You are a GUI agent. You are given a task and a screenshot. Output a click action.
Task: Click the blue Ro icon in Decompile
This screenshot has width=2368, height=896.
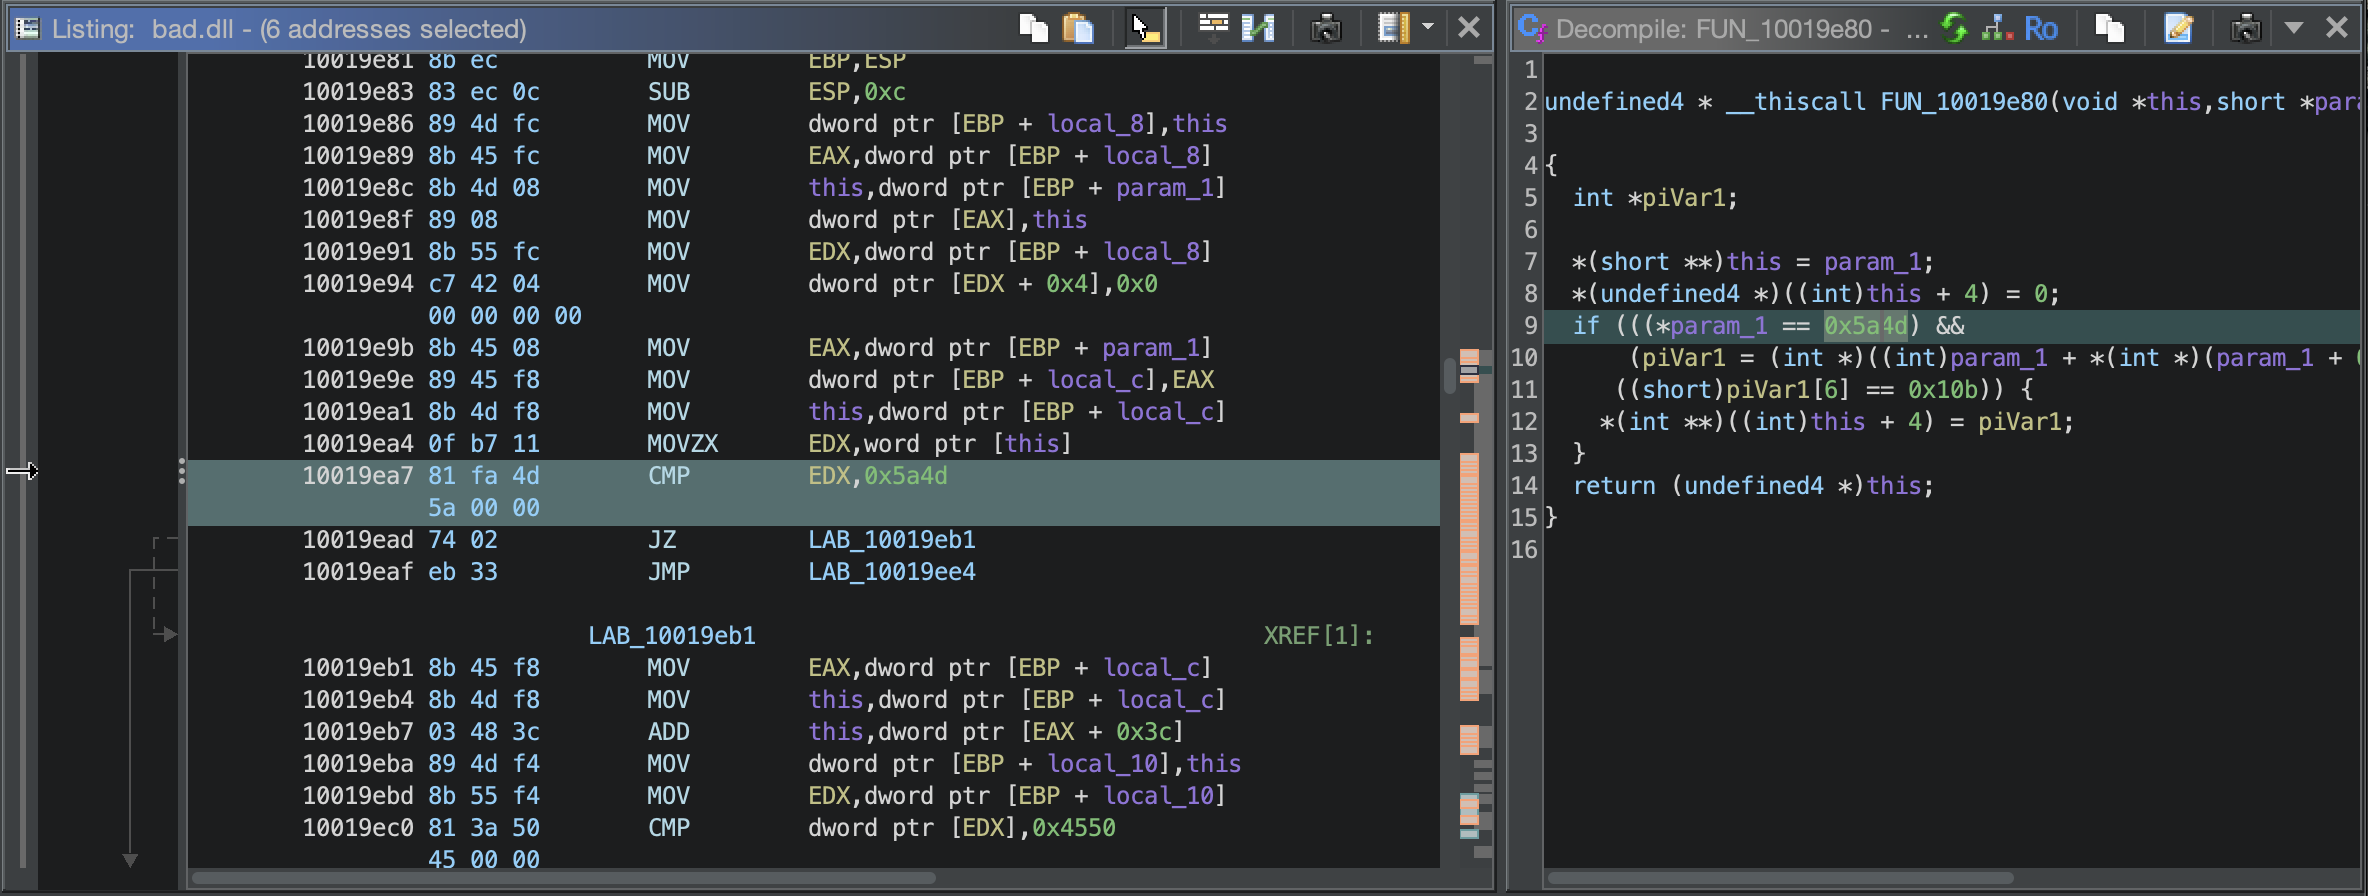(x=2041, y=29)
